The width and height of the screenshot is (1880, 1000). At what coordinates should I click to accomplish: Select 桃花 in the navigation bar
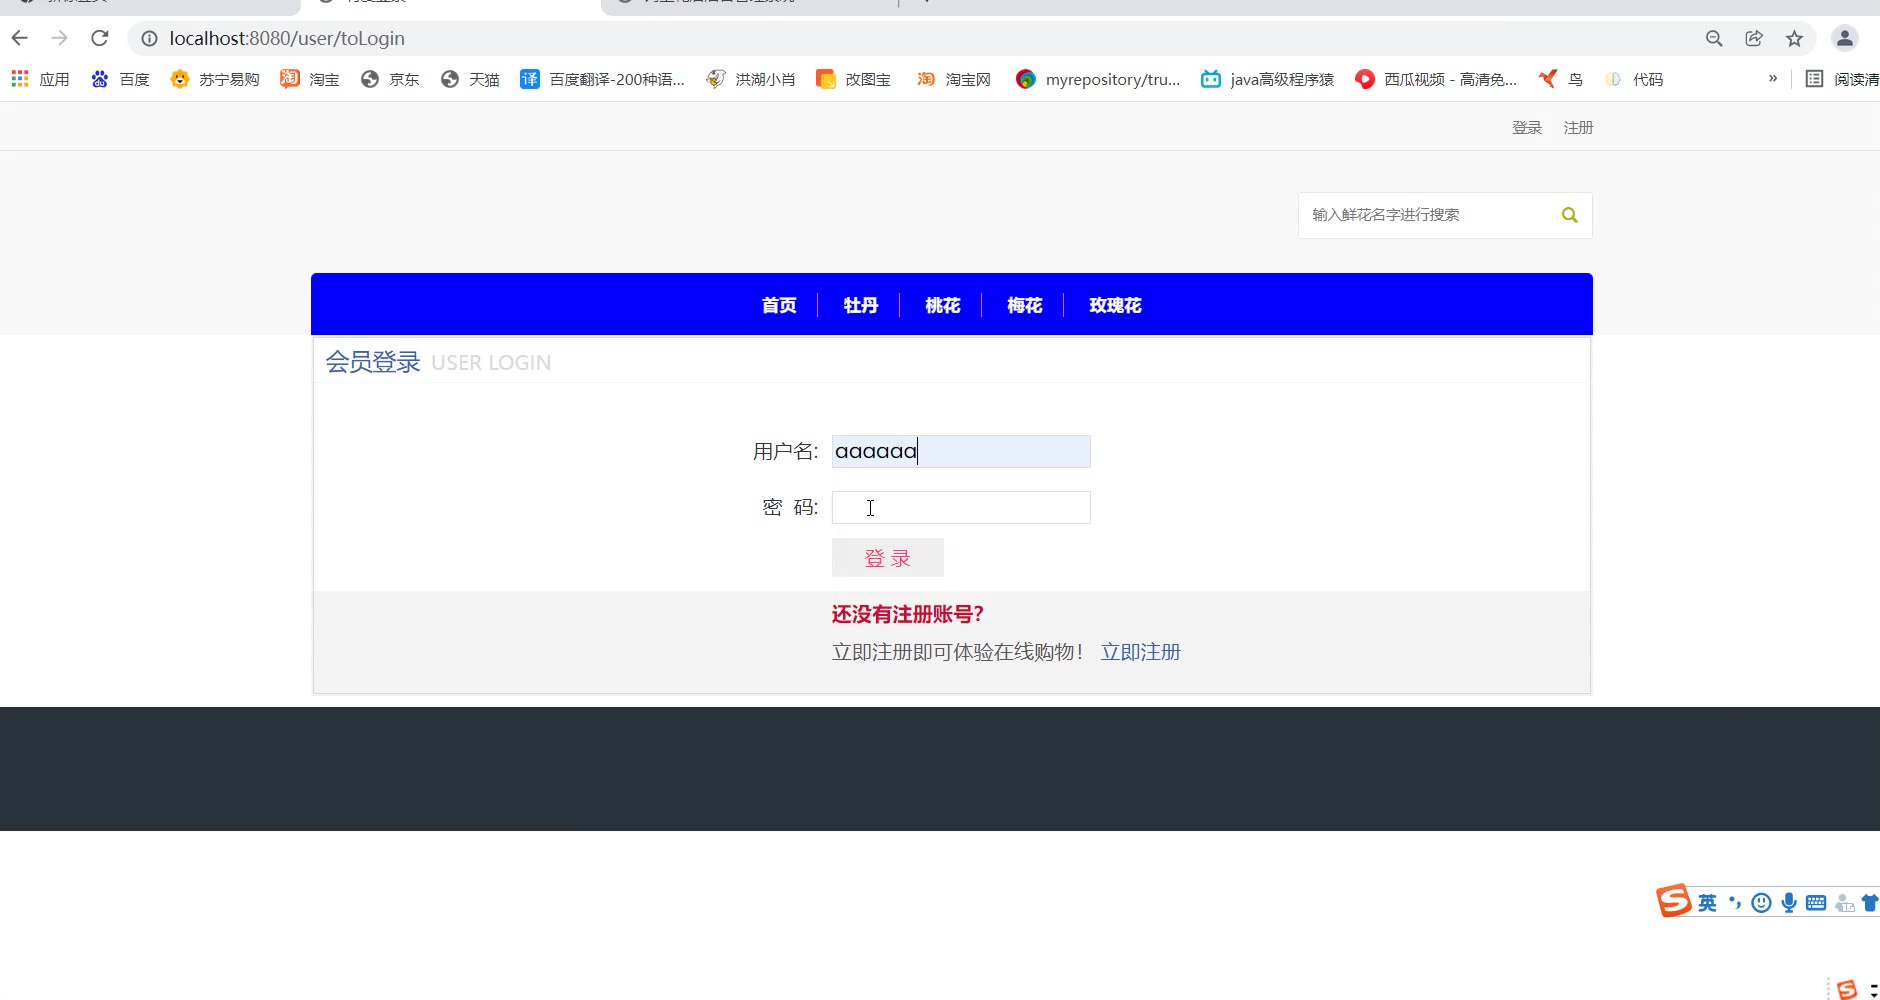pyautogui.click(x=943, y=305)
